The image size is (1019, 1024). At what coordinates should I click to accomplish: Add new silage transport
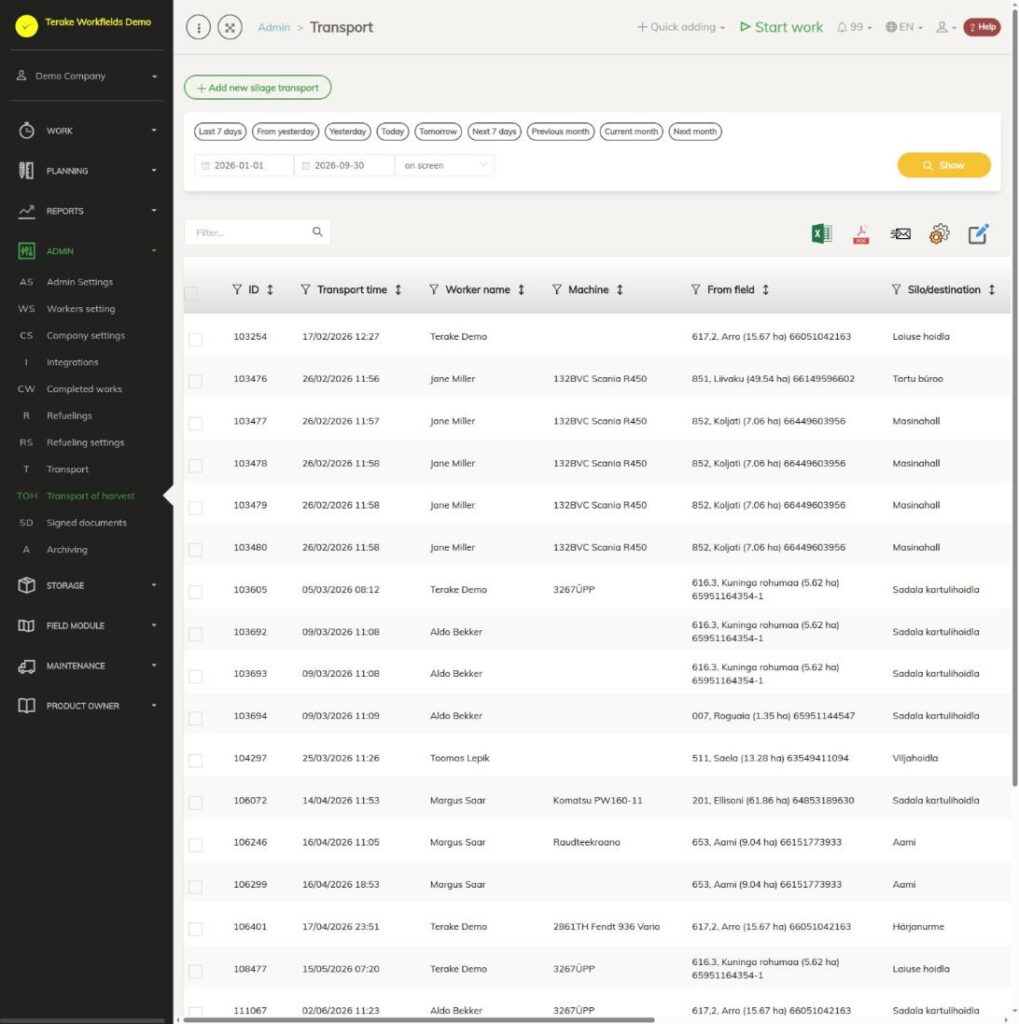(x=257, y=88)
